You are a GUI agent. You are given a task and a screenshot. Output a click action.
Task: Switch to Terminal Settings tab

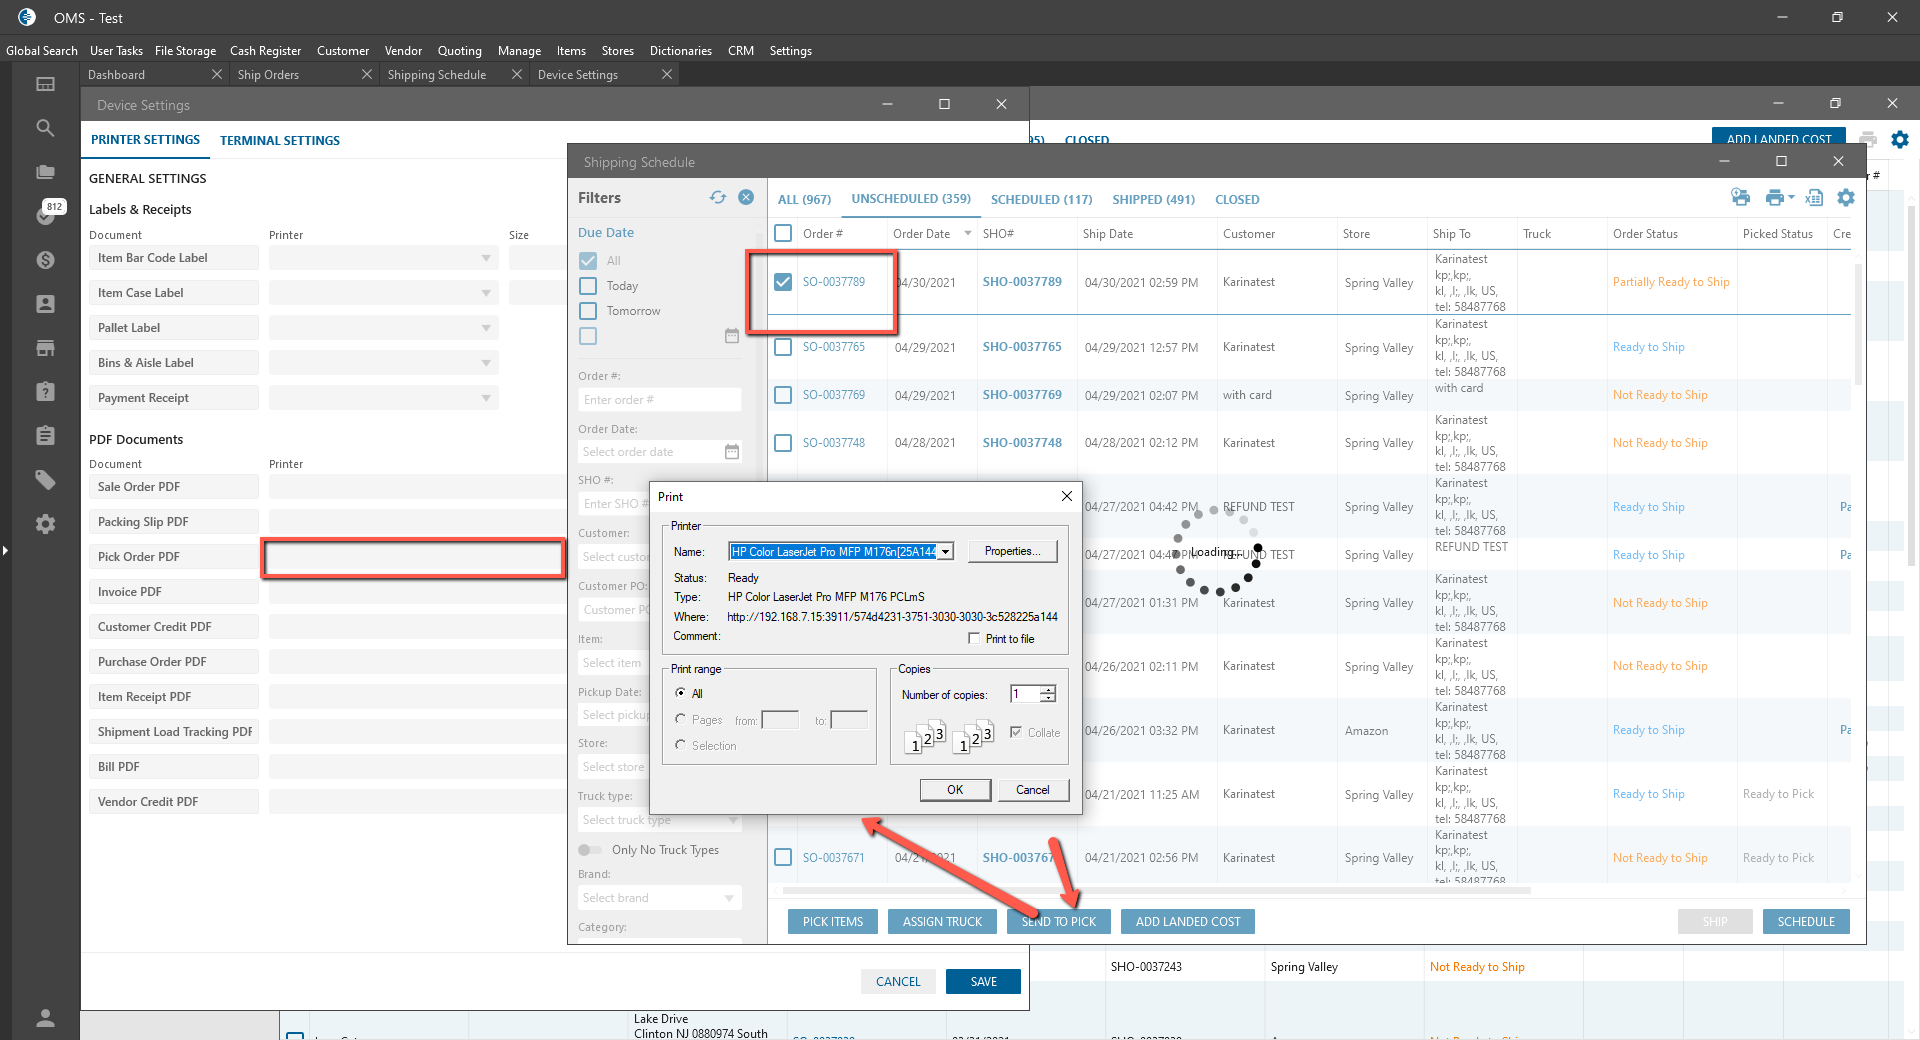point(280,141)
